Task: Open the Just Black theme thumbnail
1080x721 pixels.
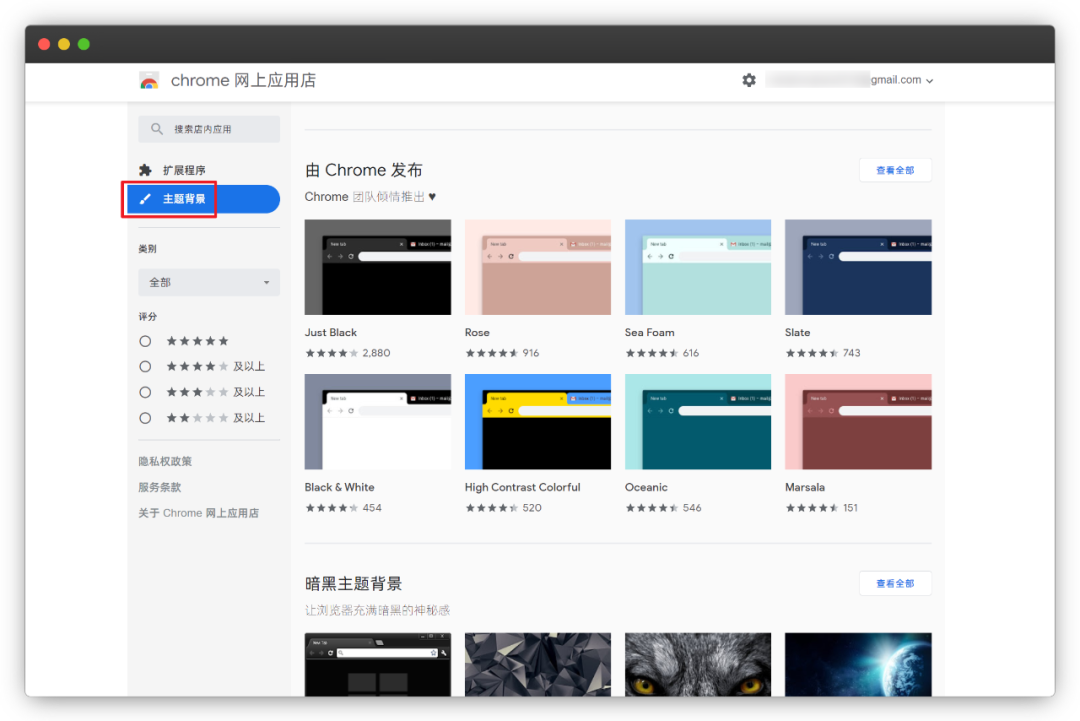Action: (377, 267)
